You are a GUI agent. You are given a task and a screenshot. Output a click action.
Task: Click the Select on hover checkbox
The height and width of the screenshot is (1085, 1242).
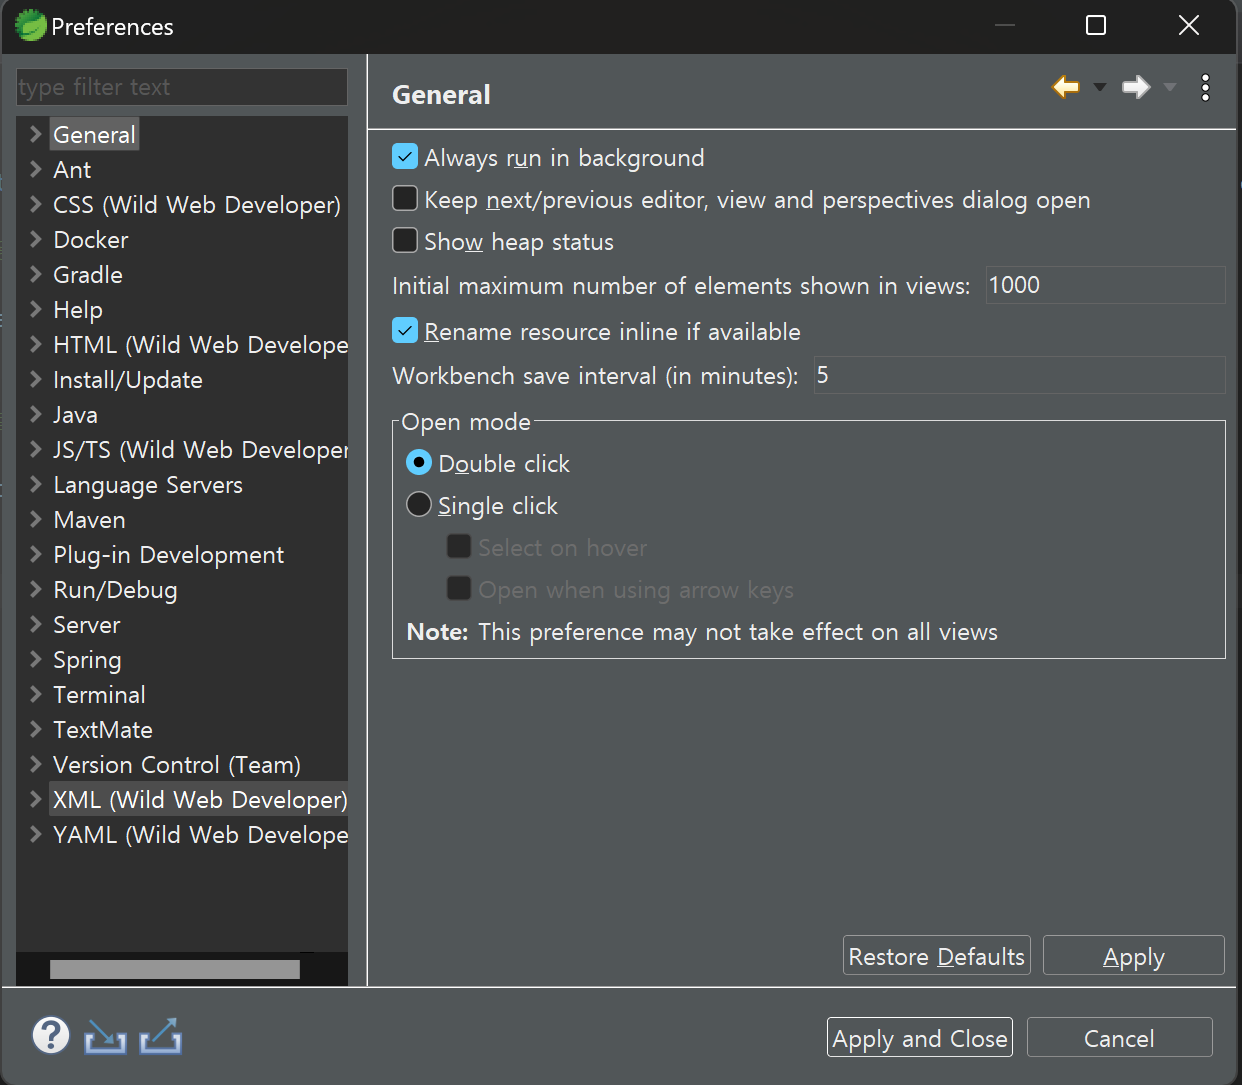coord(459,547)
